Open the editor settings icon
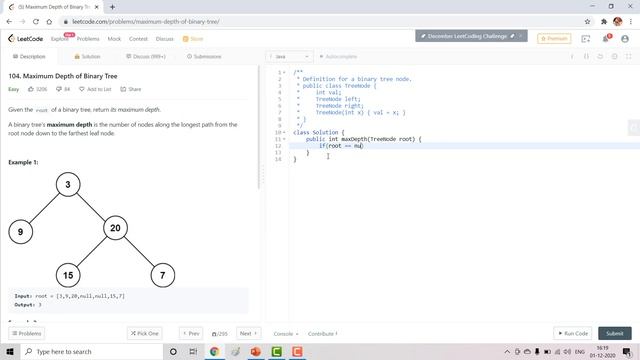The image size is (640, 360). click(614, 56)
